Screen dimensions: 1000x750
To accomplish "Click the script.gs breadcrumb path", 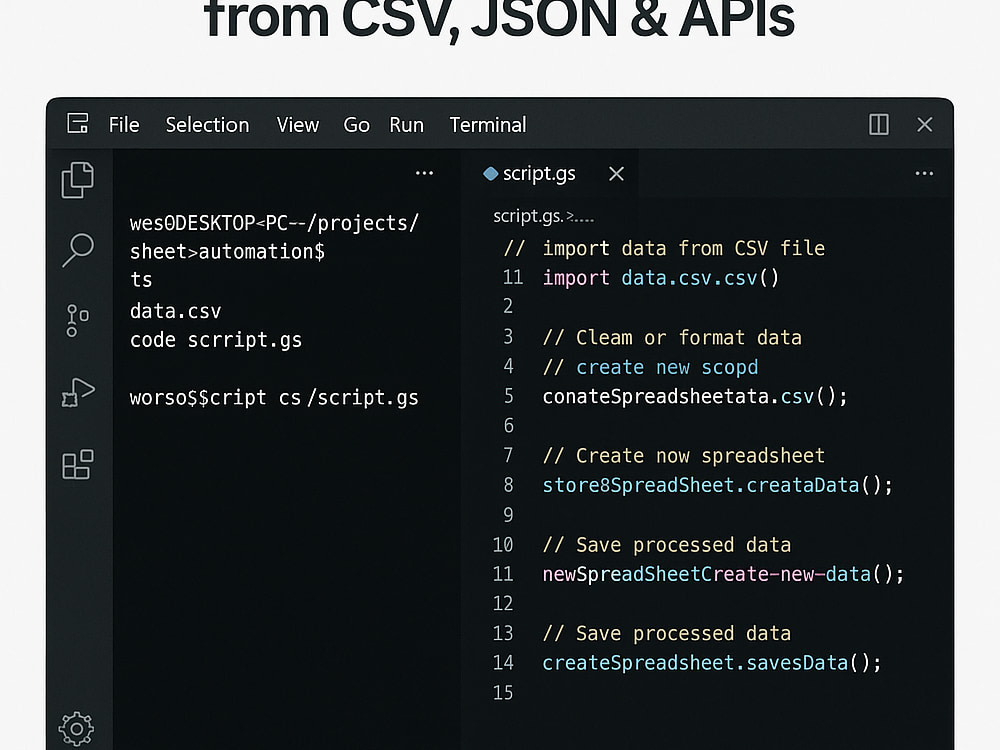I will pyautogui.click(x=543, y=217).
